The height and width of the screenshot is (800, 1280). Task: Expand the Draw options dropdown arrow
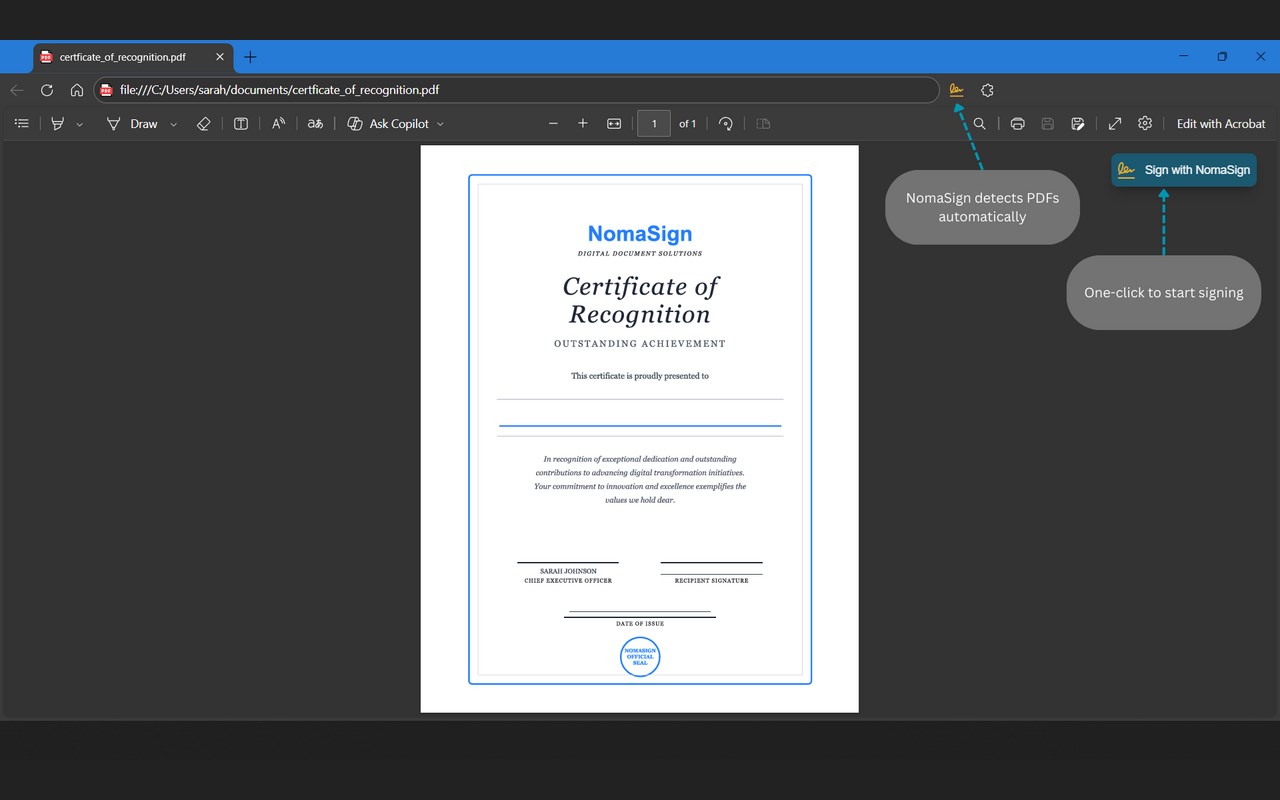coord(173,125)
